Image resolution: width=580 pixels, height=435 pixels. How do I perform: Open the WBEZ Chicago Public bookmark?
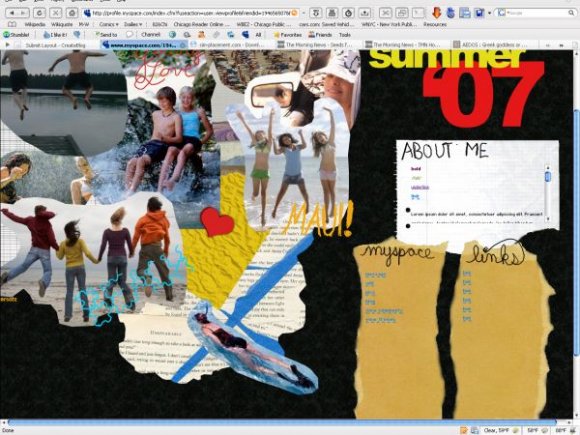(263, 24)
